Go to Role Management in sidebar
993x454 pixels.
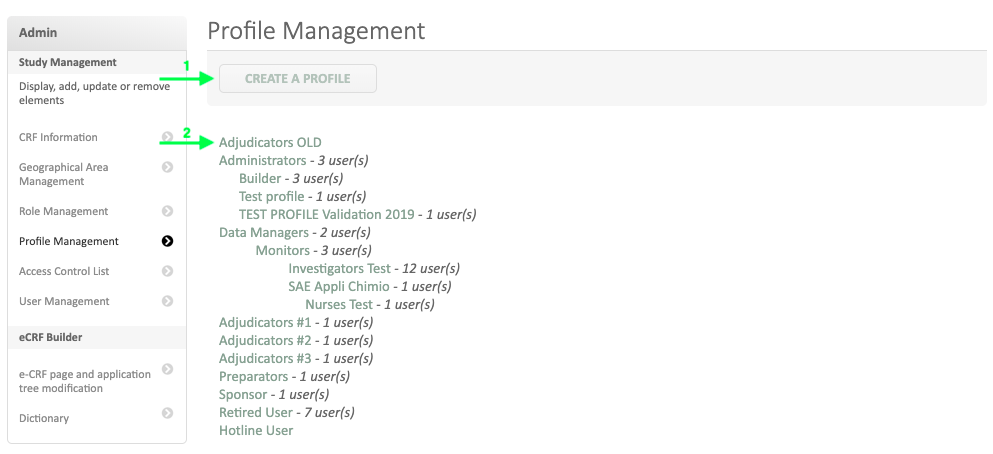point(63,211)
